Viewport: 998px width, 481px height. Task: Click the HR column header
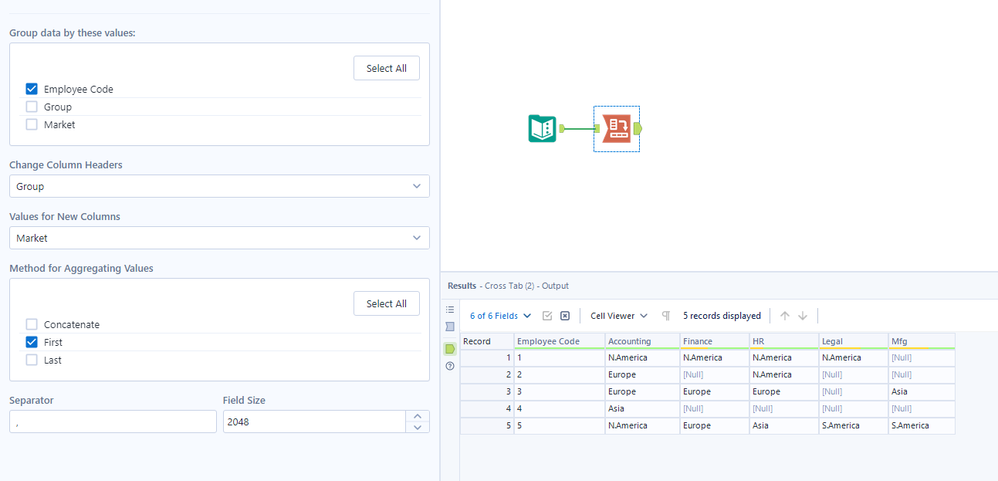point(784,341)
